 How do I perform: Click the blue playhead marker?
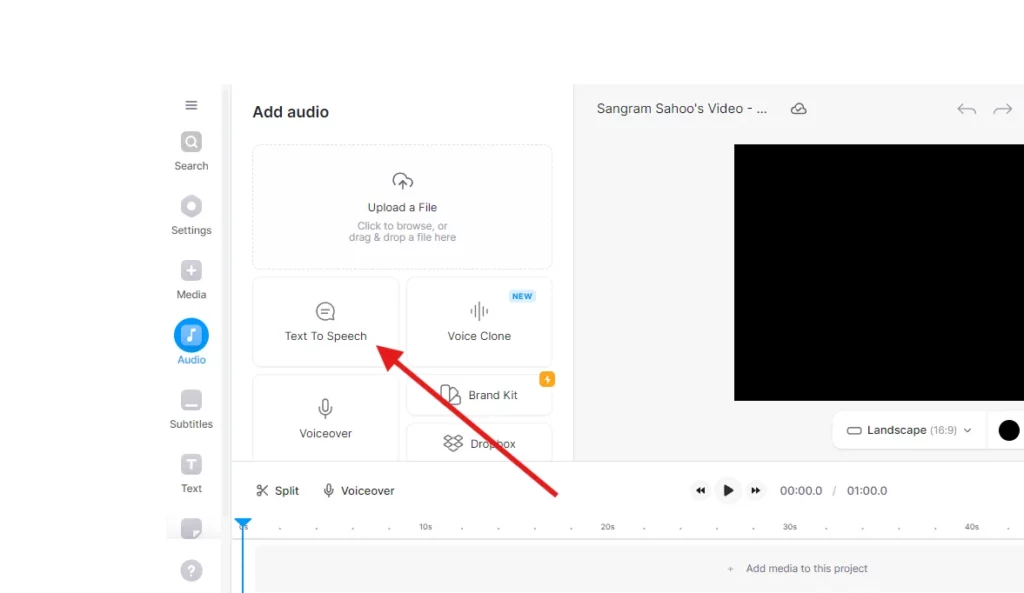[243, 522]
